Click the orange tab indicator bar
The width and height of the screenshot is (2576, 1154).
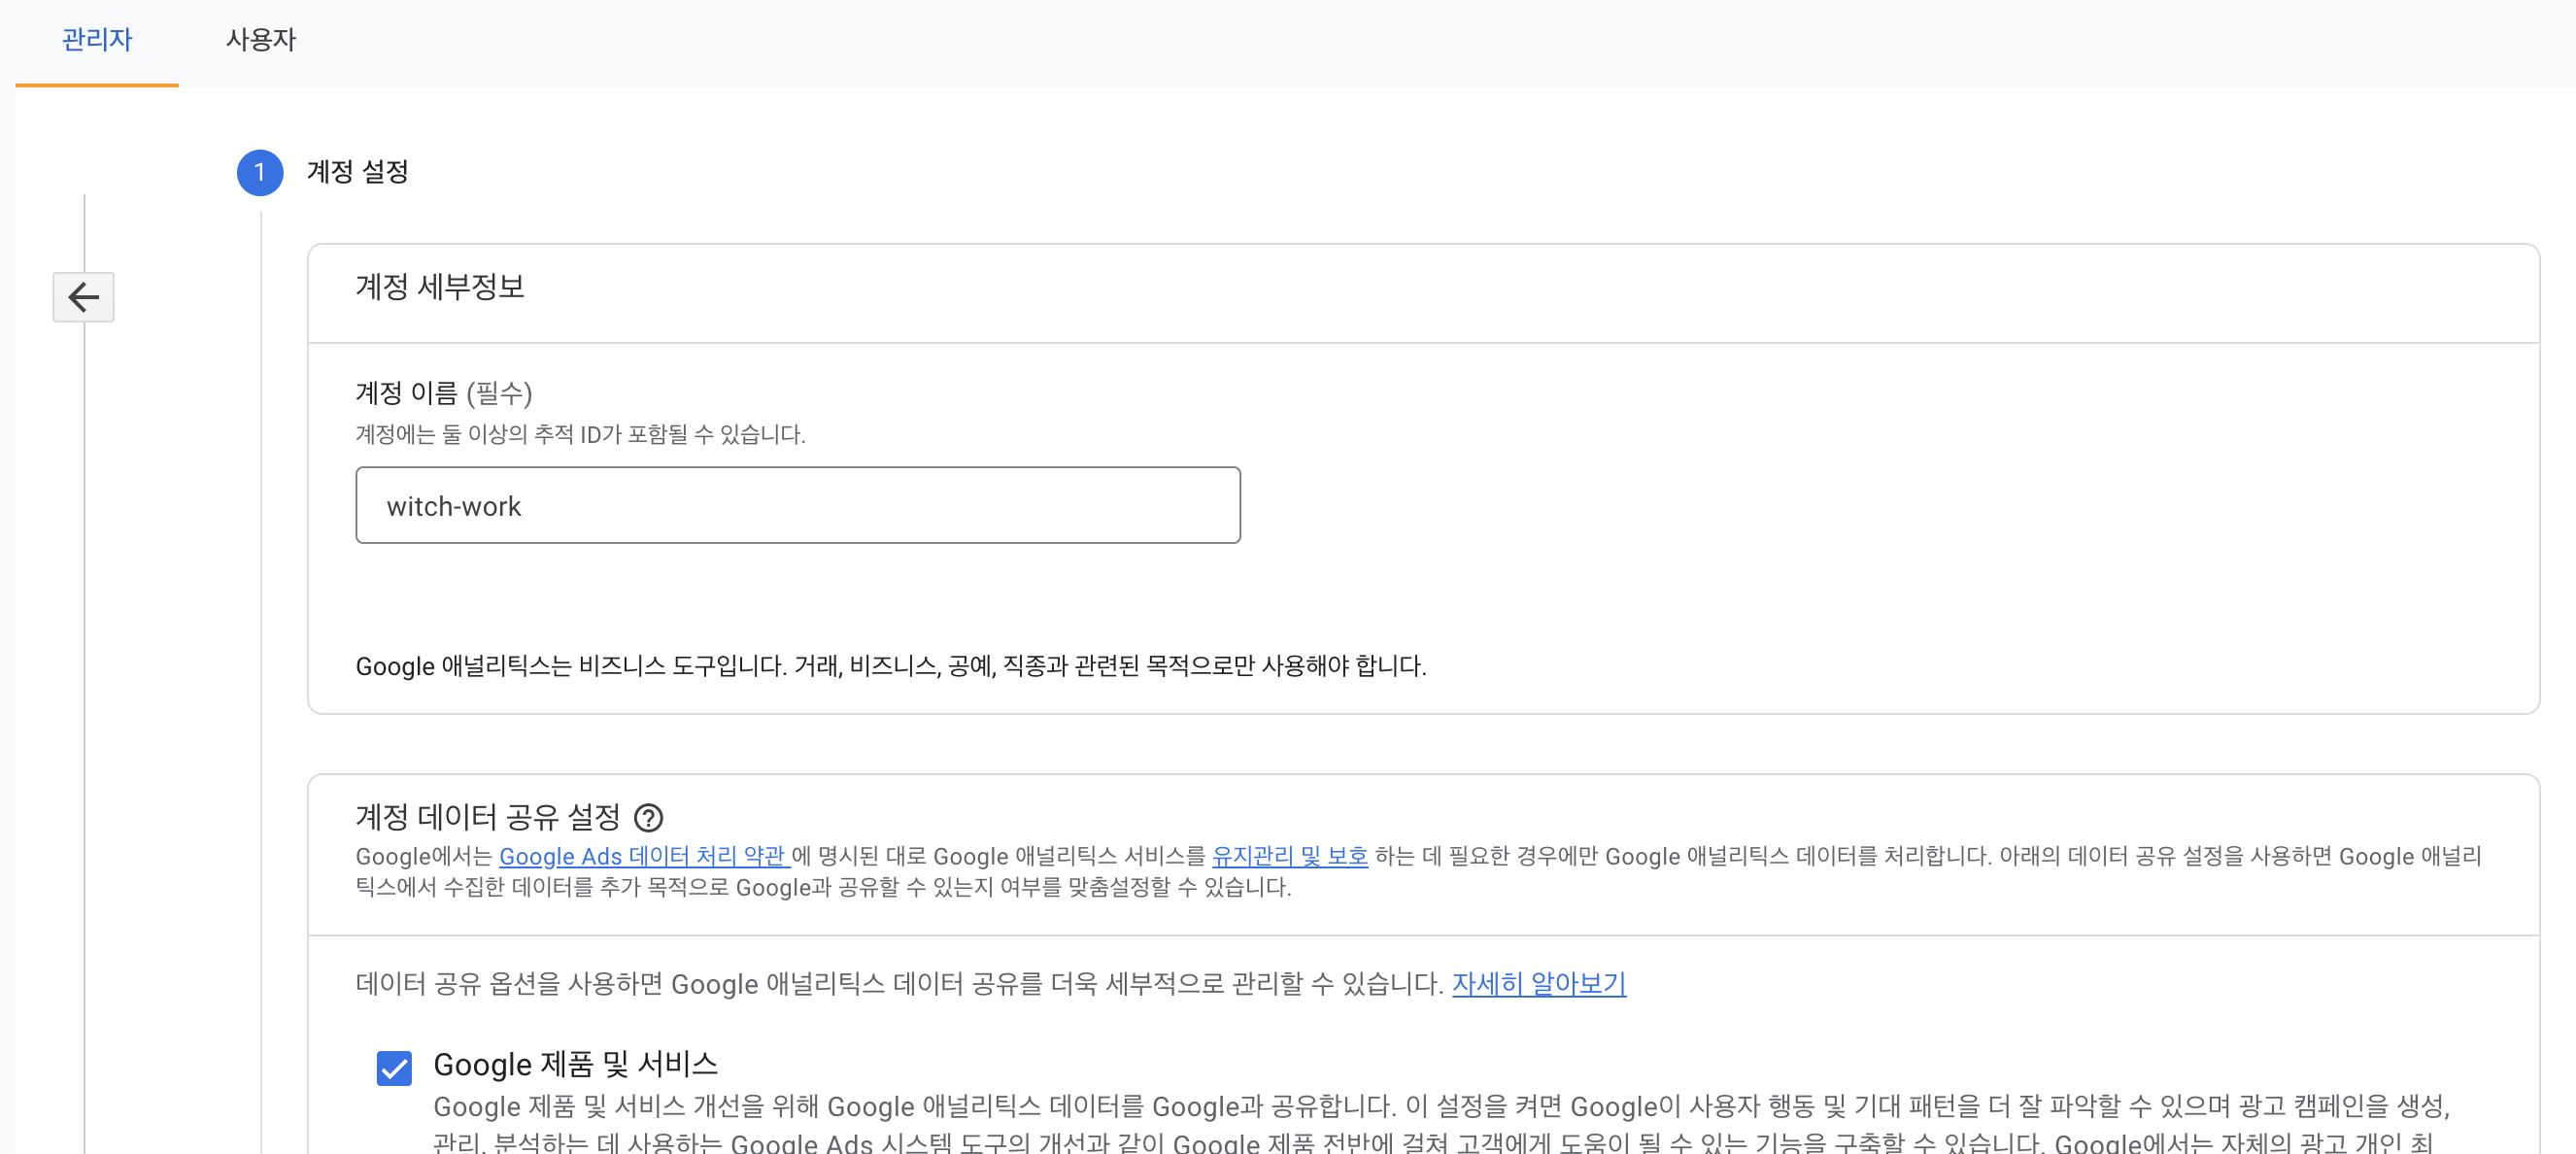click(96, 88)
